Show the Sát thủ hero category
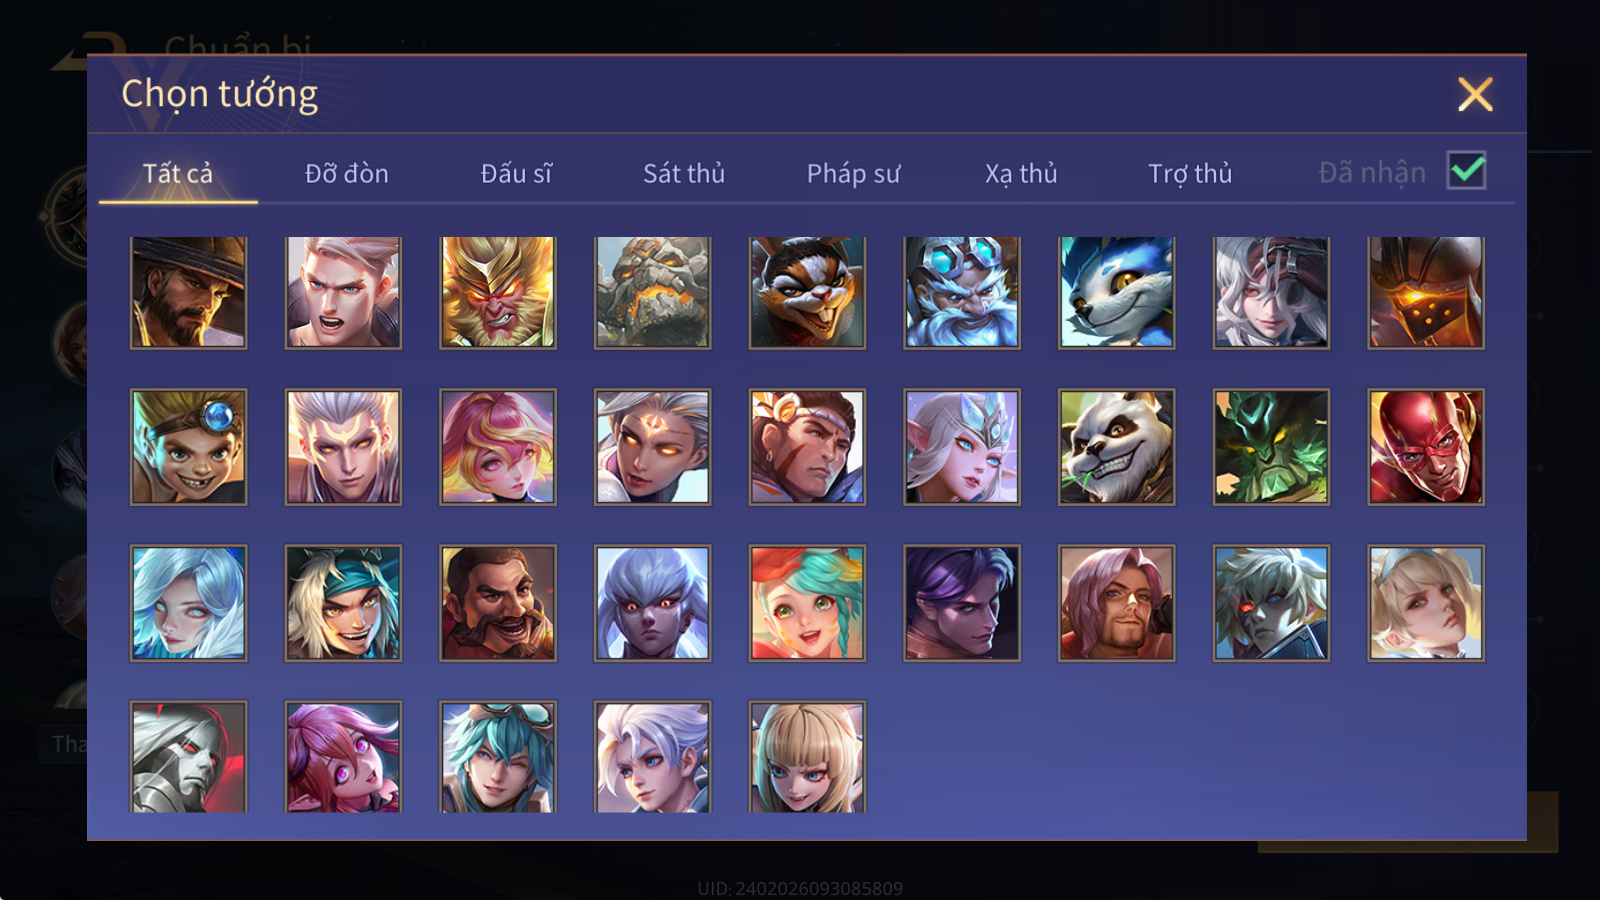The image size is (1600, 900). pyautogui.click(x=684, y=173)
